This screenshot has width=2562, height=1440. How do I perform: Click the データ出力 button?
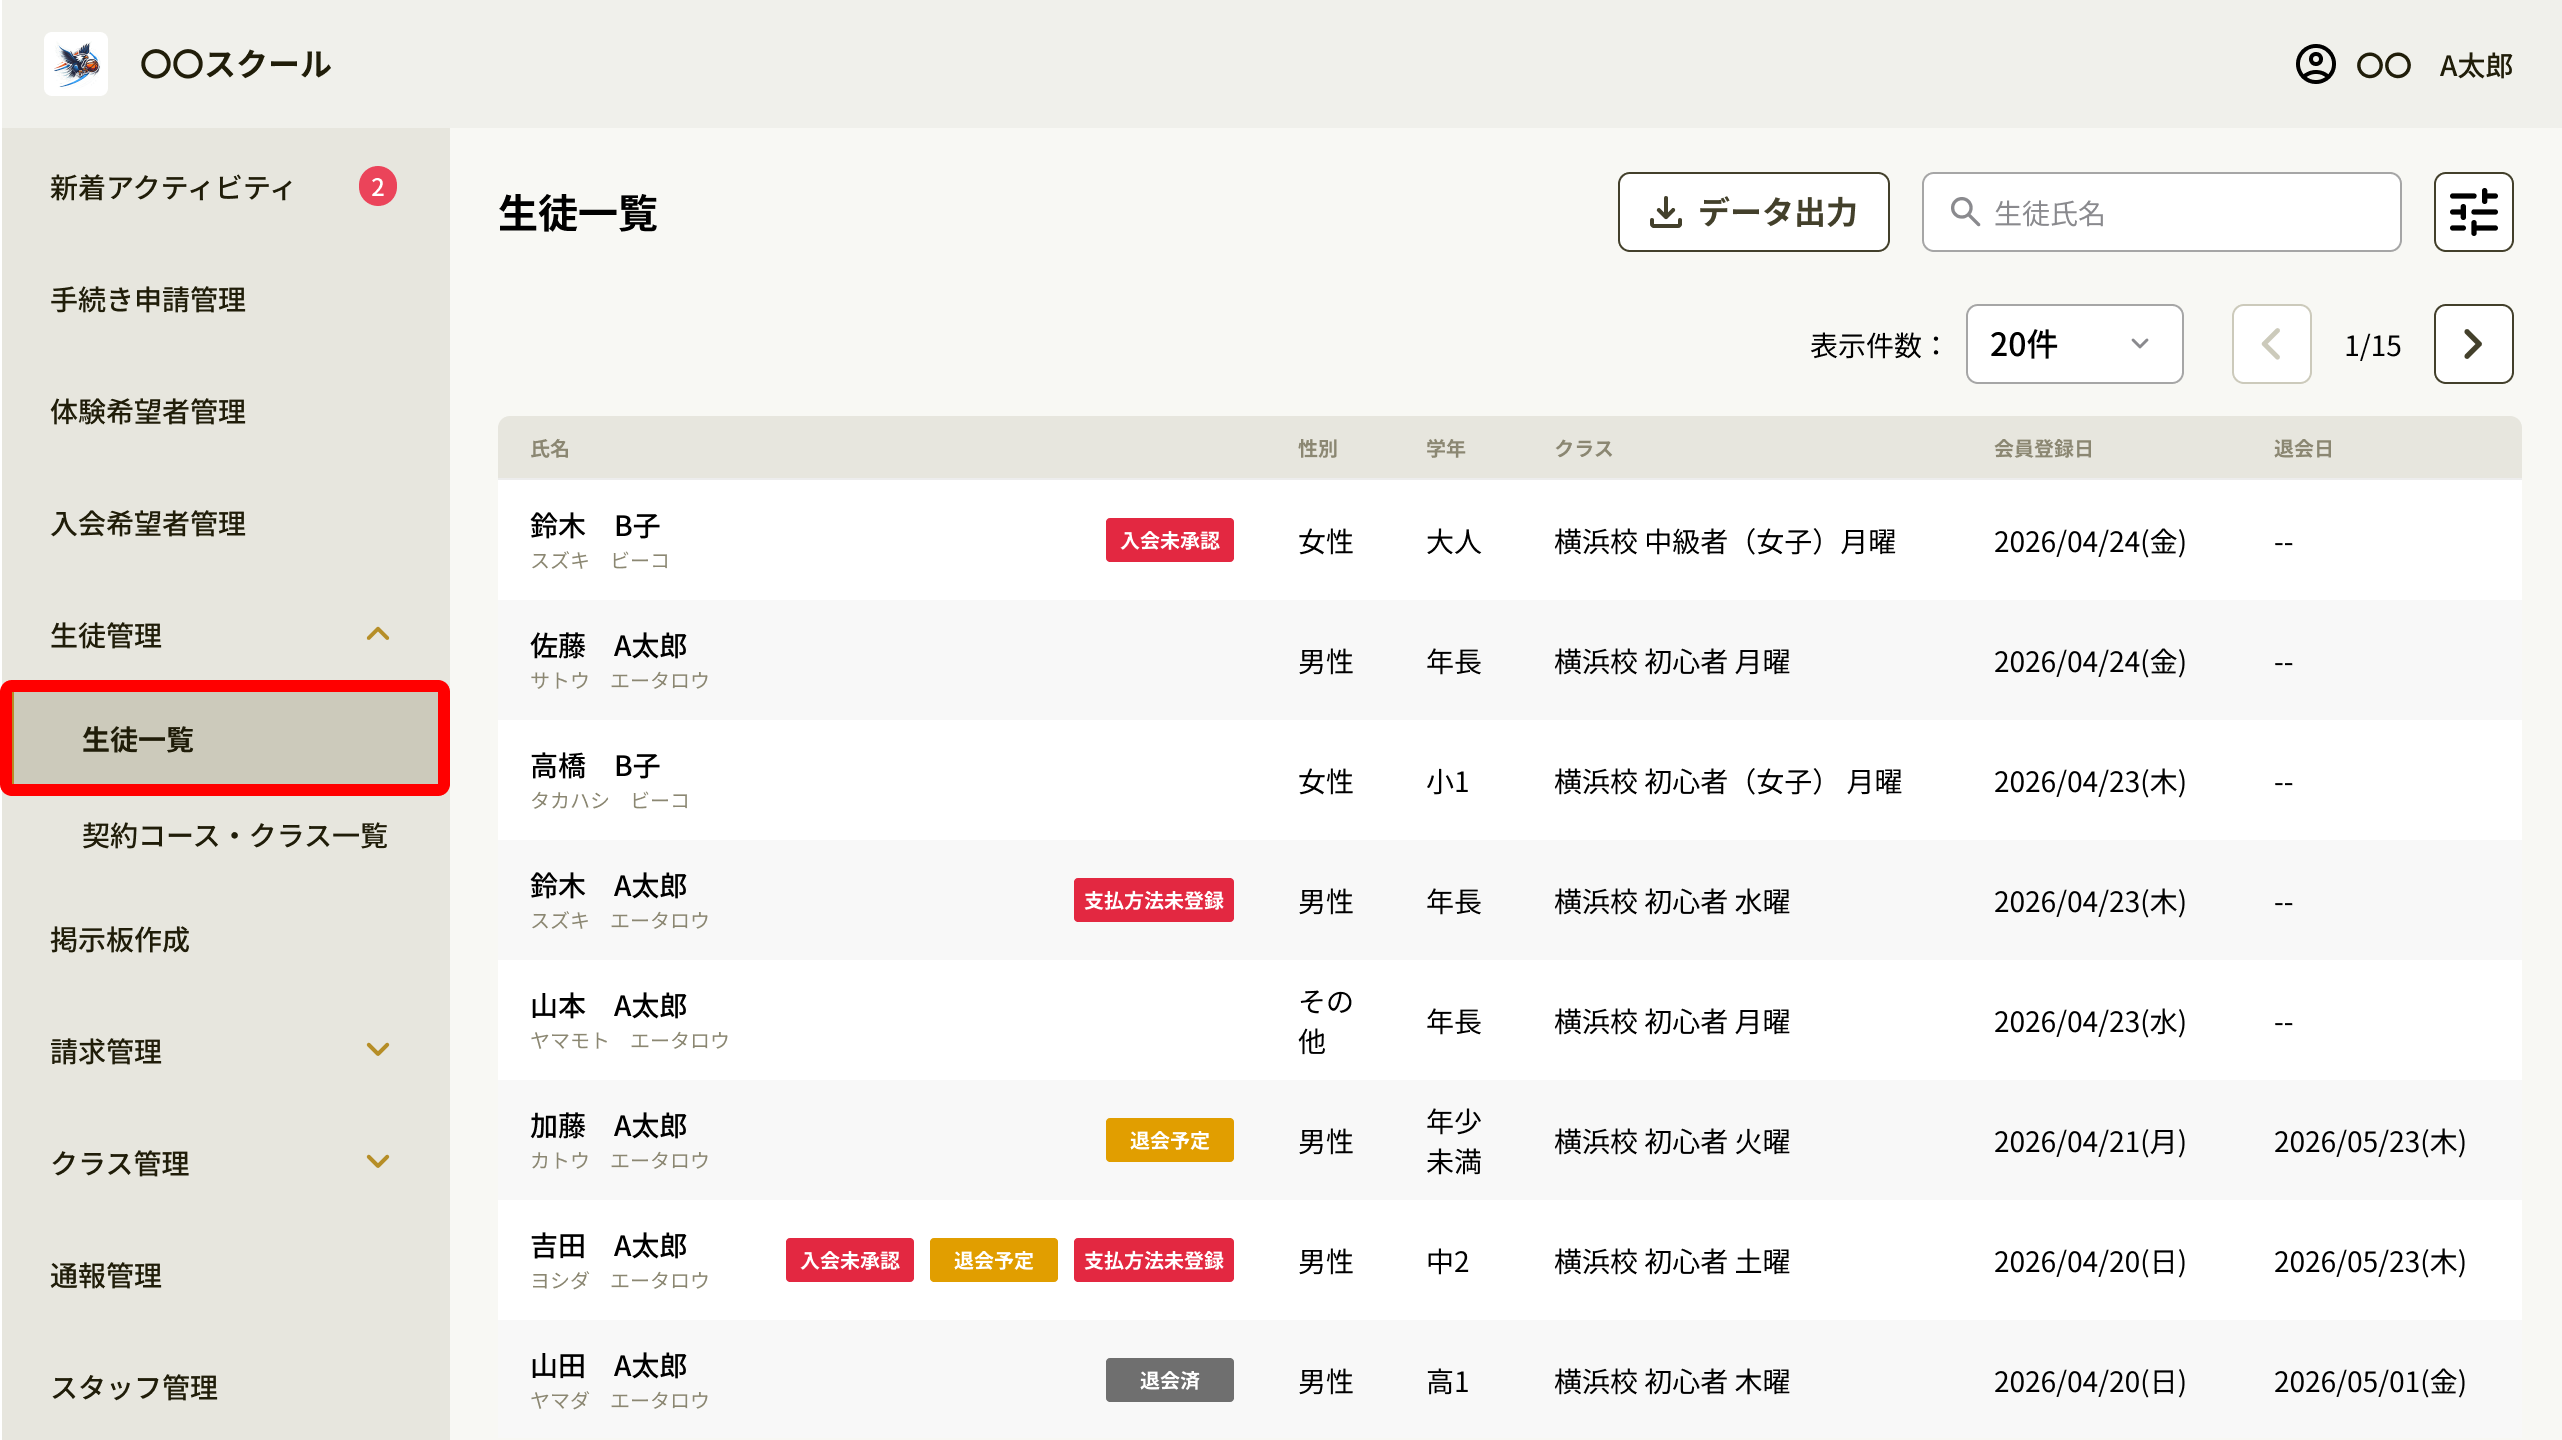[1753, 212]
